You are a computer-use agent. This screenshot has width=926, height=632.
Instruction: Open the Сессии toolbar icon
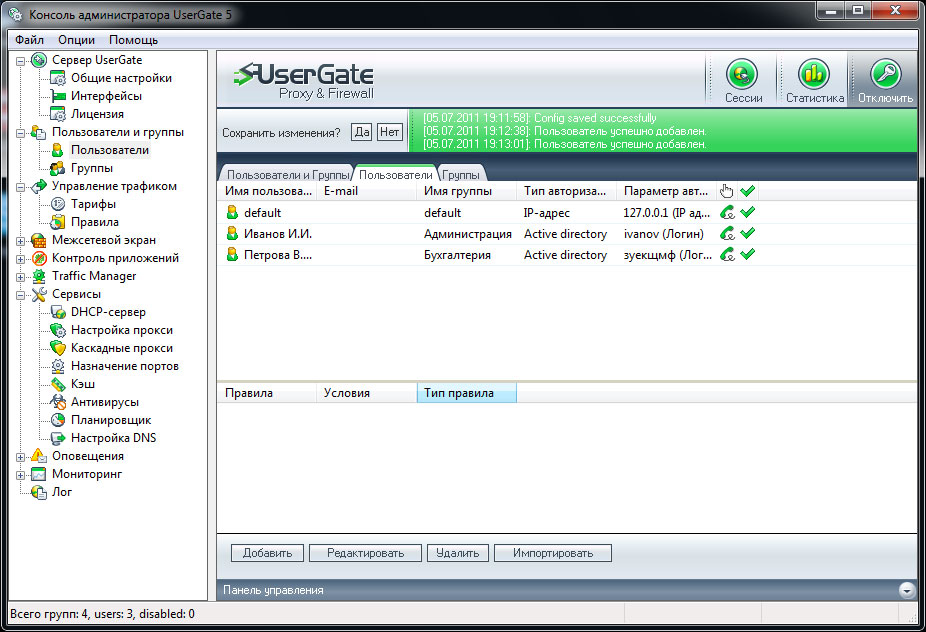742,74
